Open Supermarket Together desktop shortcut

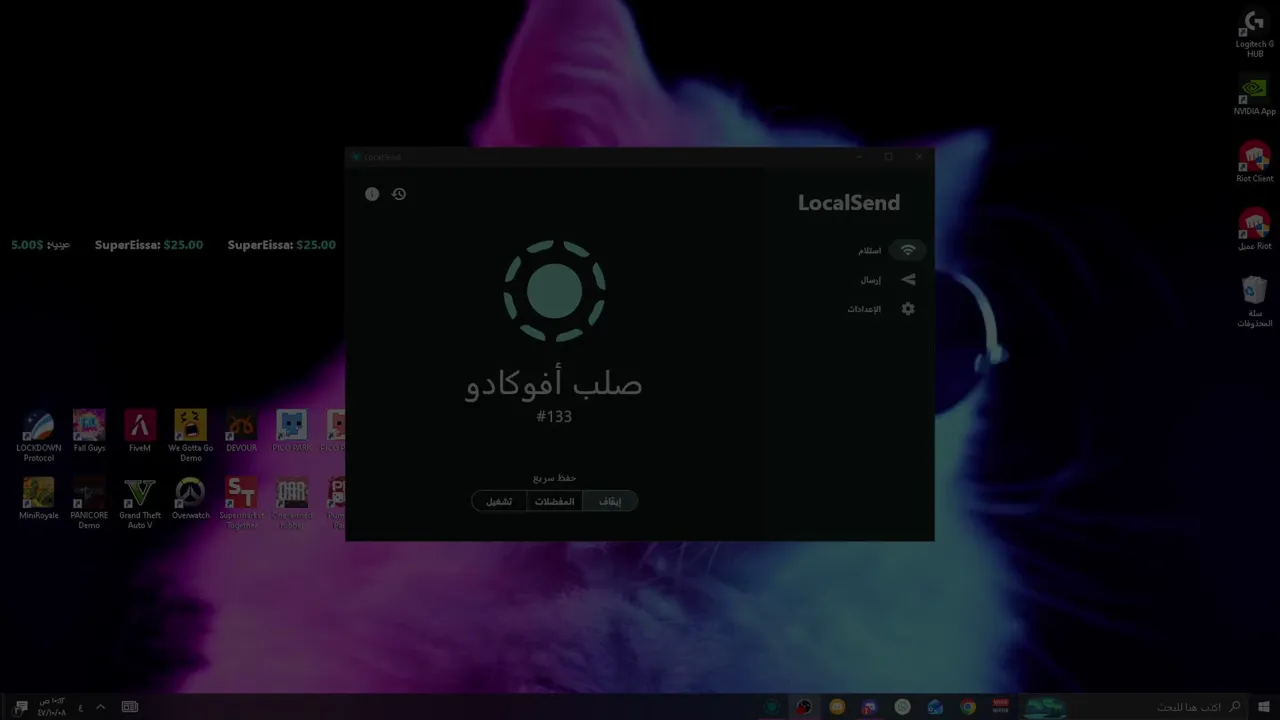(x=241, y=504)
